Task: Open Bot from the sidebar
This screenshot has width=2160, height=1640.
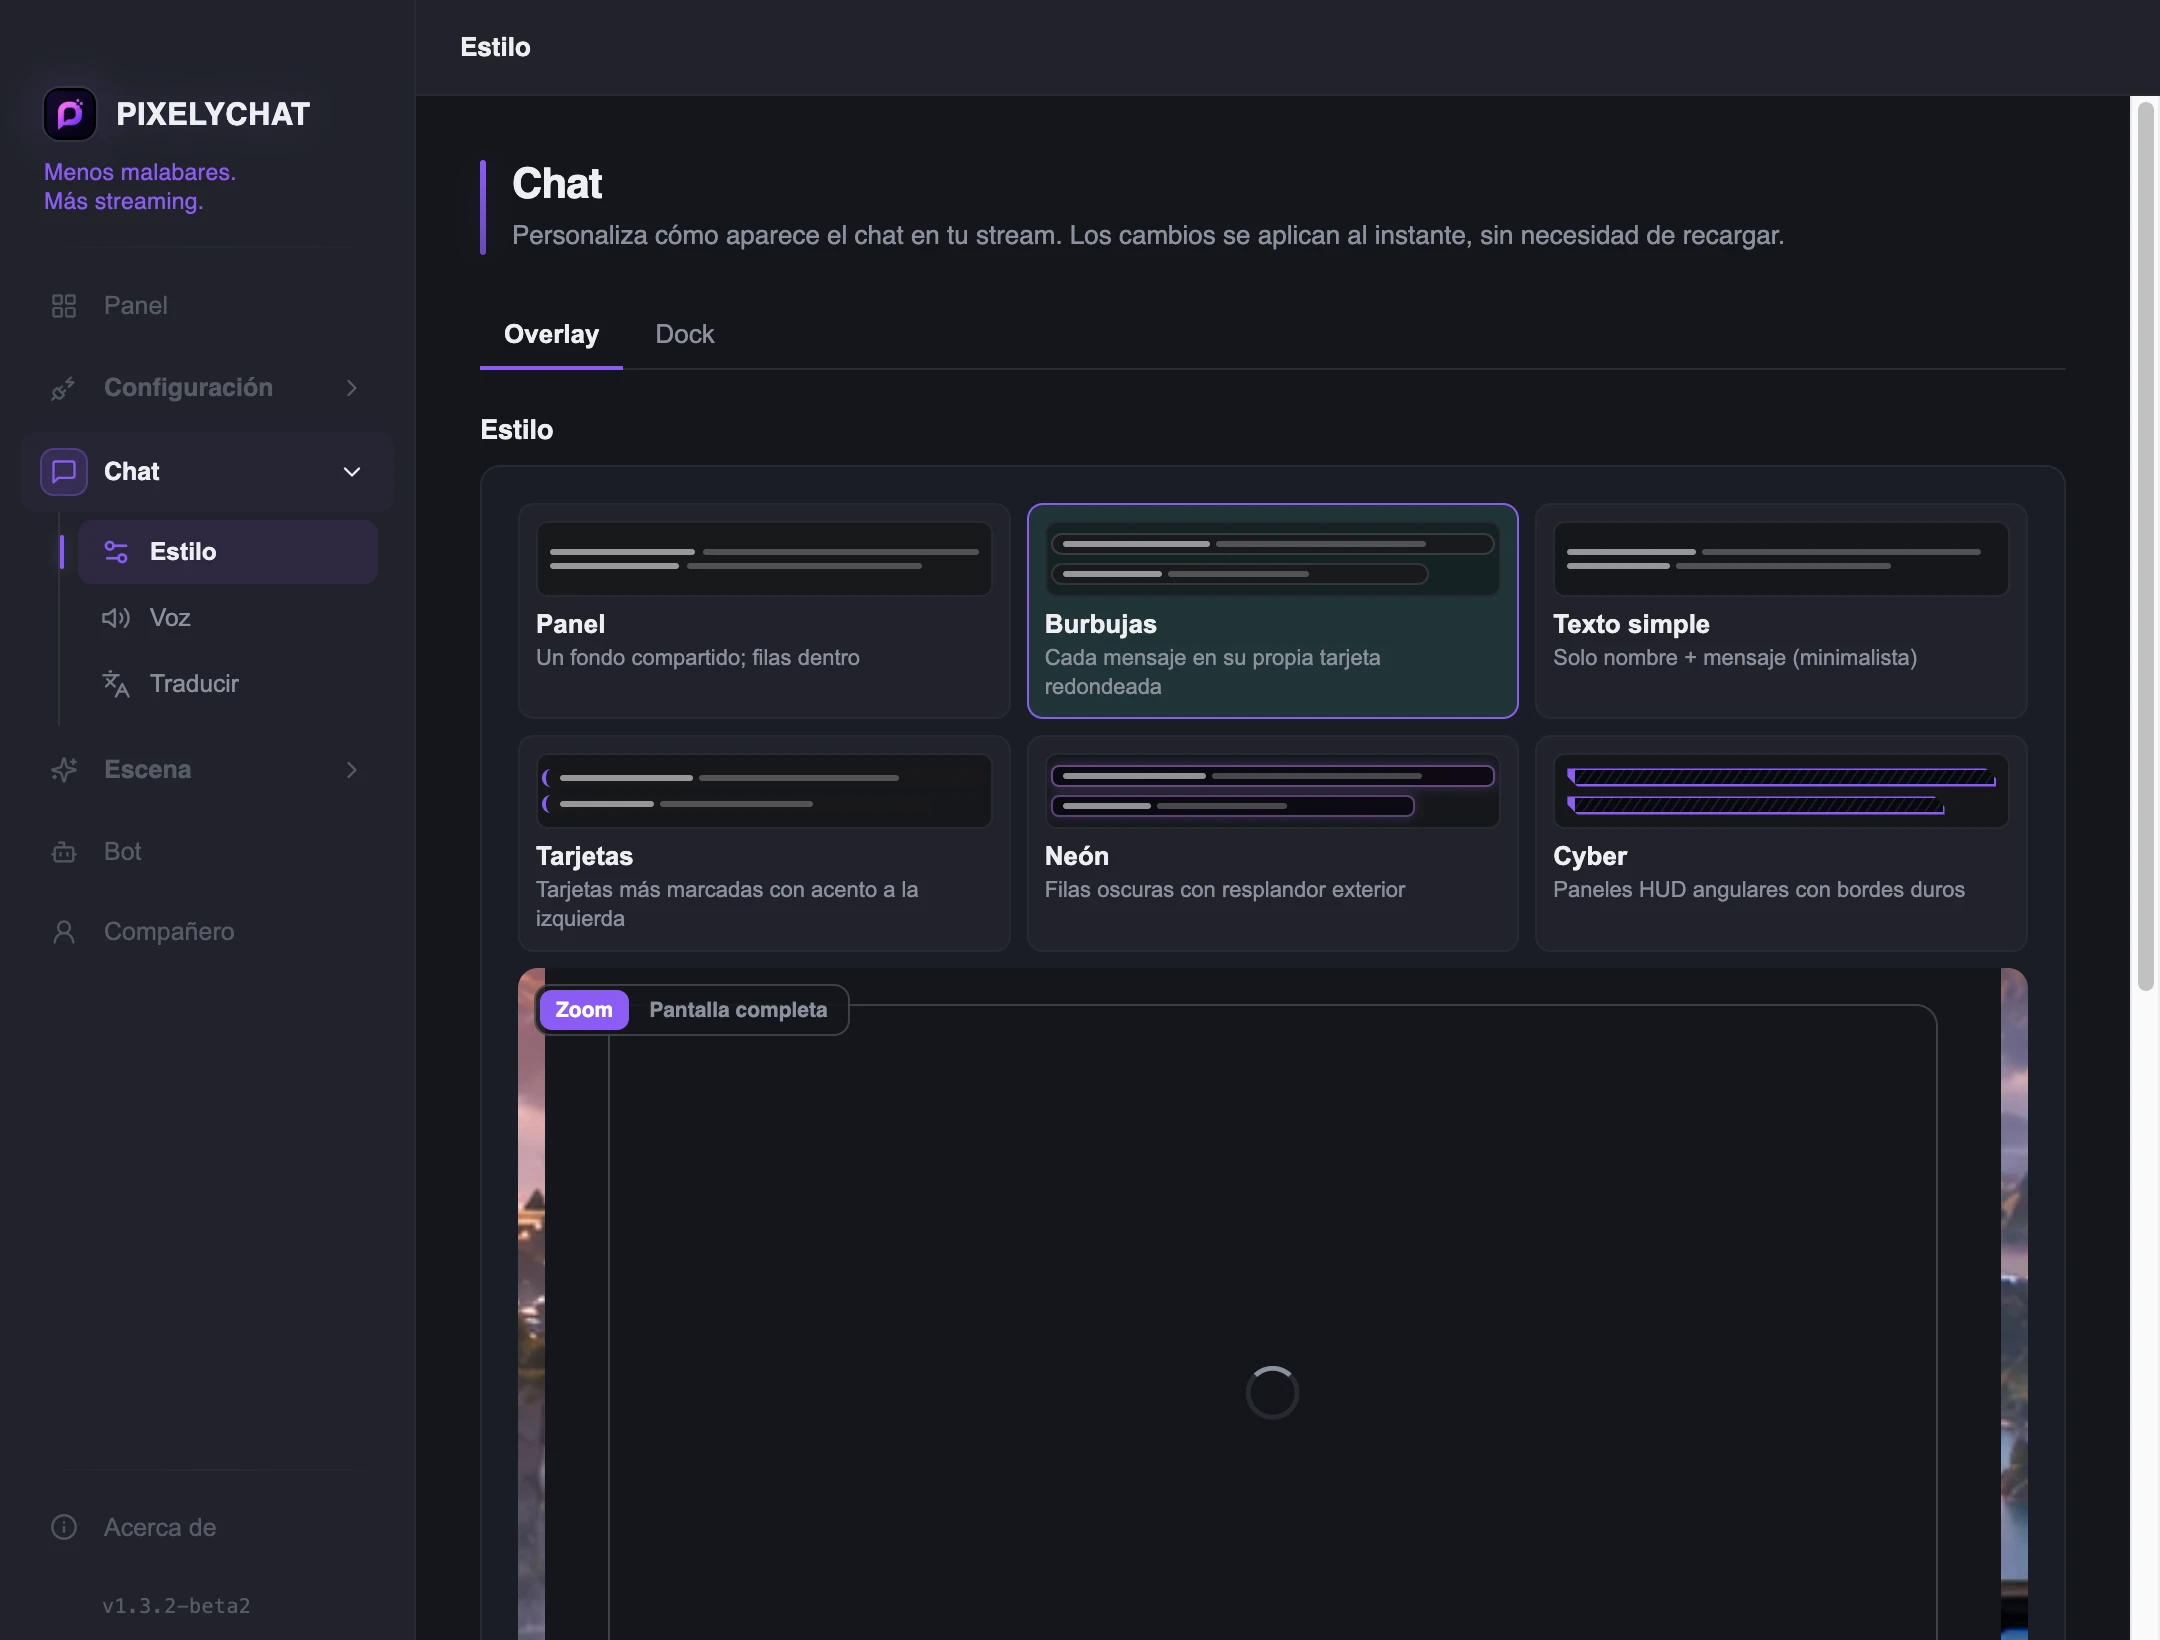Action: pyautogui.click(x=208, y=852)
